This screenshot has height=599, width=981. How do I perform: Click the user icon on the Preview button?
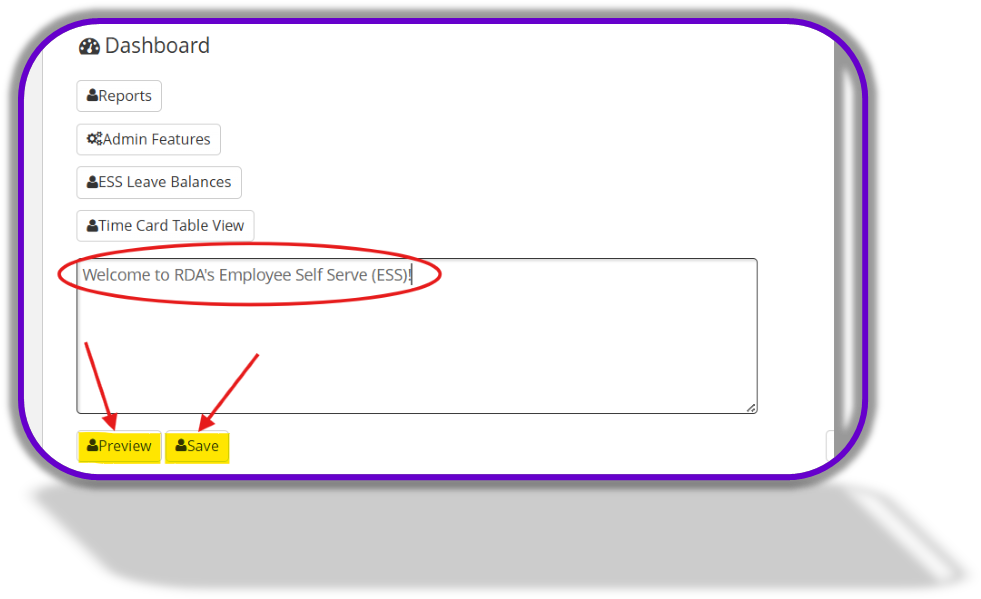click(93, 445)
